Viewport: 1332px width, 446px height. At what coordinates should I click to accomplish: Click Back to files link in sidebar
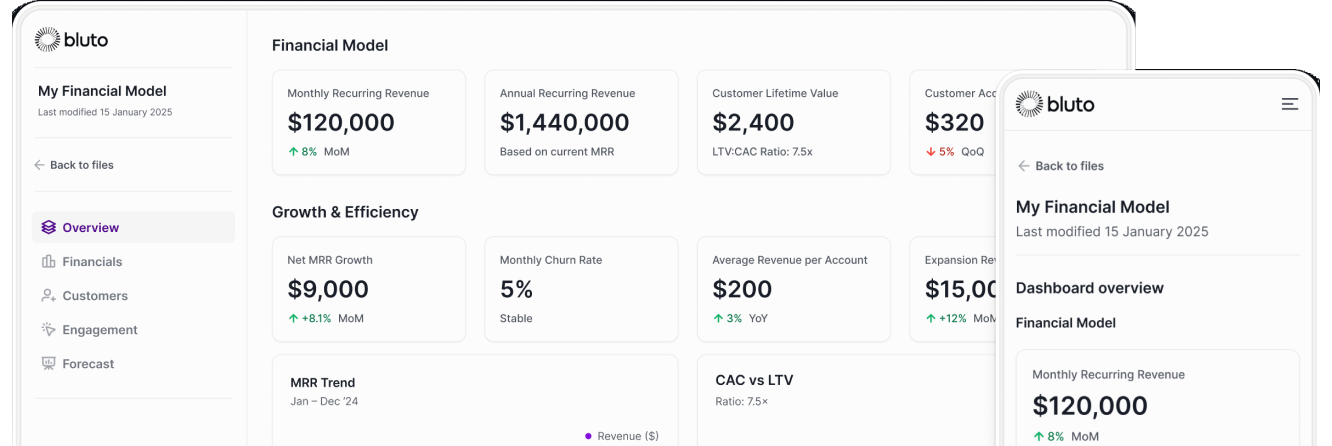click(x=81, y=165)
